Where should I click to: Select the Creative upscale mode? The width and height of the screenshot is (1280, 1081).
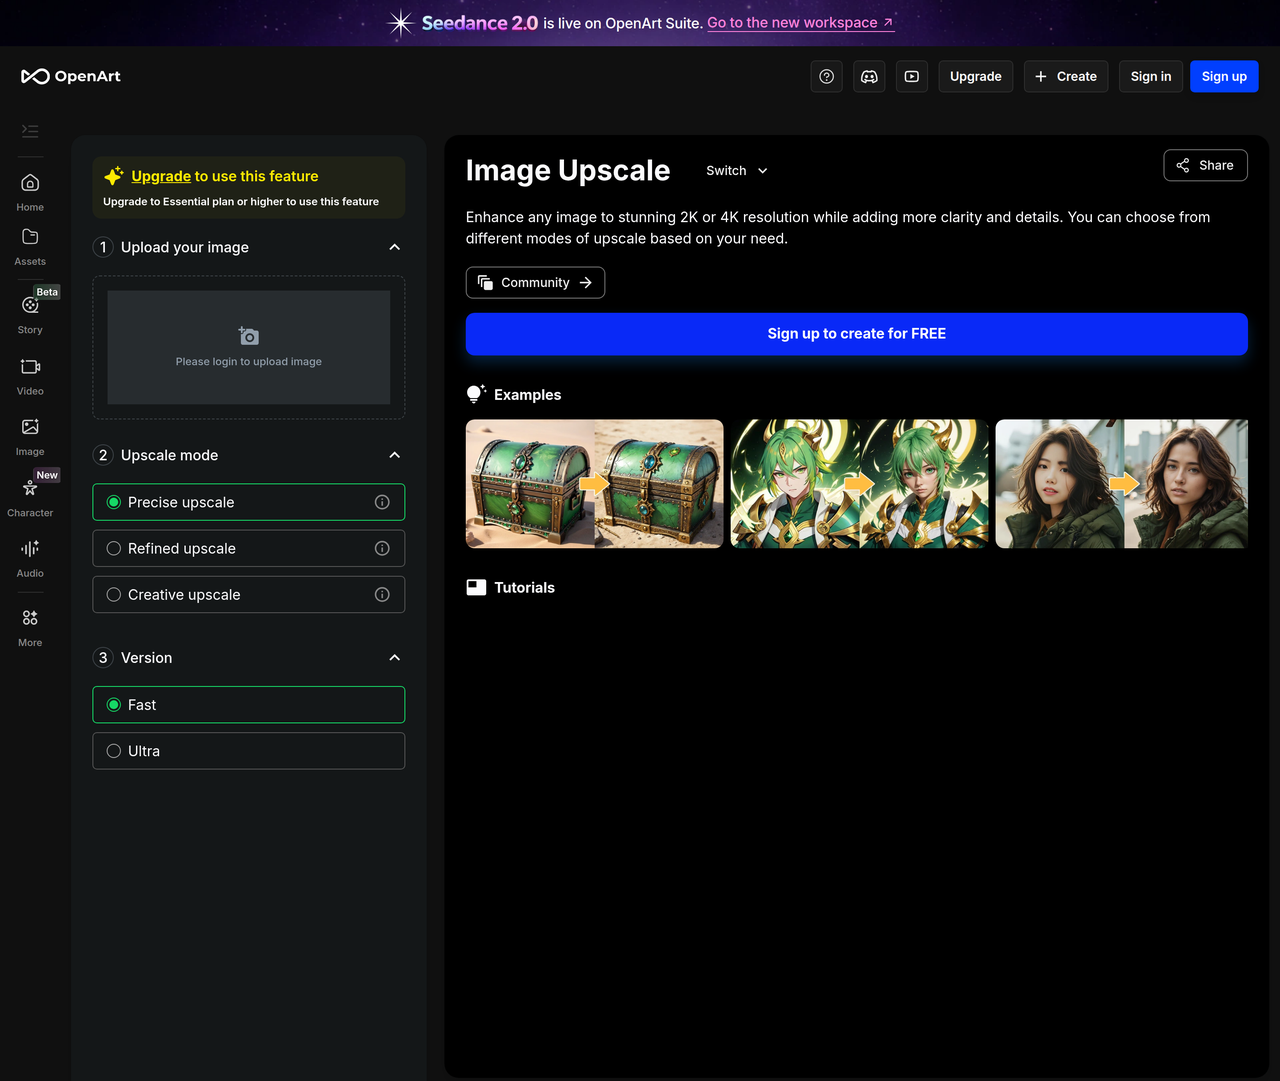(249, 594)
